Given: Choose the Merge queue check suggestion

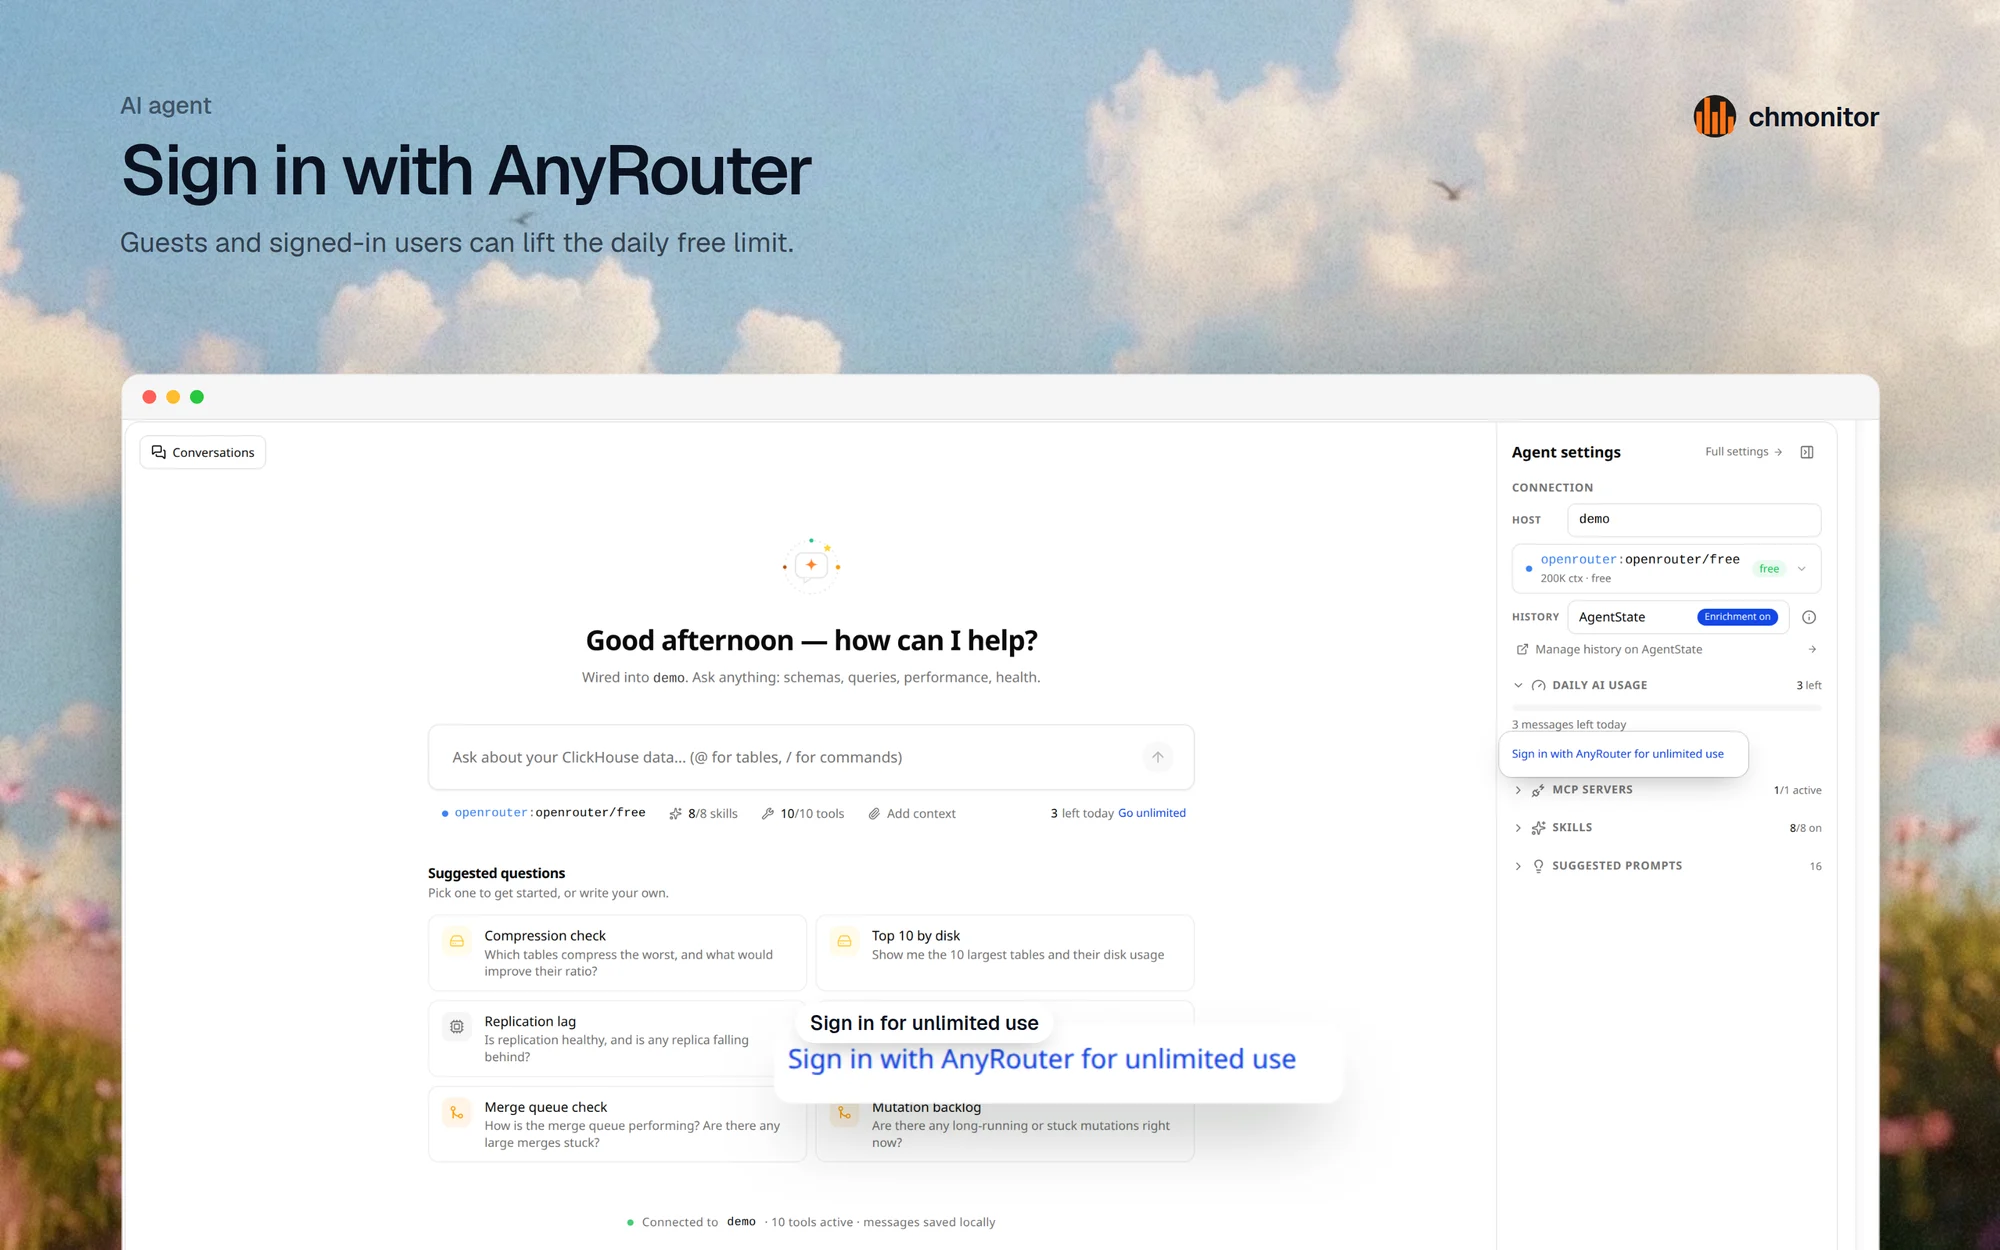Looking at the screenshot, I should tap(617, 1124).
